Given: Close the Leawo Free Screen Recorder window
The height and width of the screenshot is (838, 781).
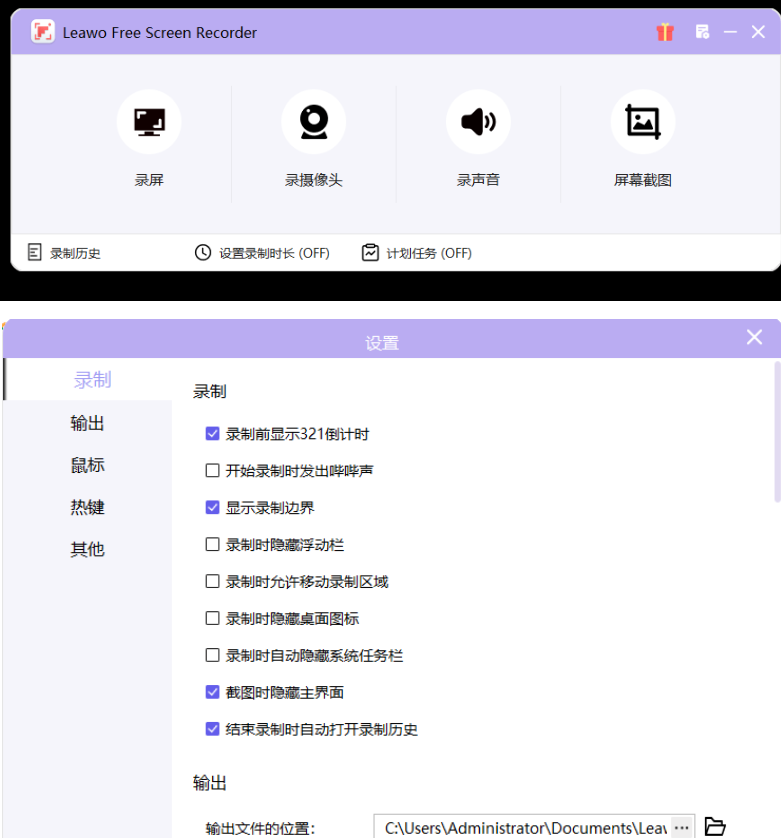Looking at the screenshot, I should pyautogui.click(x=758, y=32).
